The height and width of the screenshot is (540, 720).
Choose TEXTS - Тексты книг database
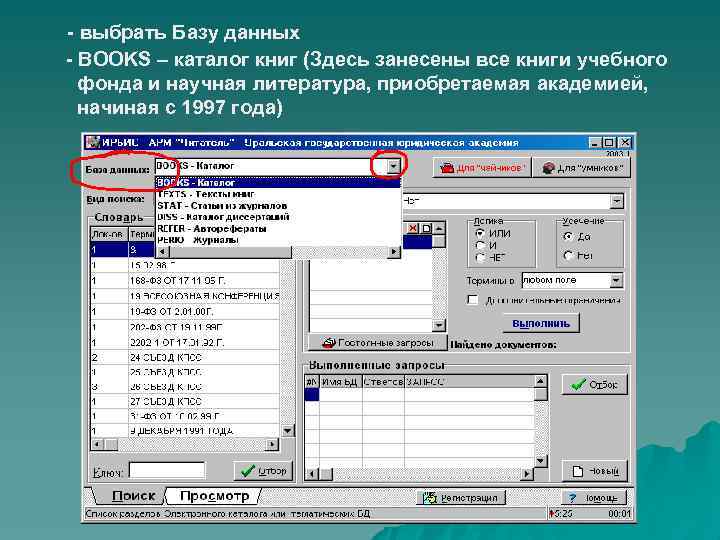pyautogui.click(x=278, y=194)
